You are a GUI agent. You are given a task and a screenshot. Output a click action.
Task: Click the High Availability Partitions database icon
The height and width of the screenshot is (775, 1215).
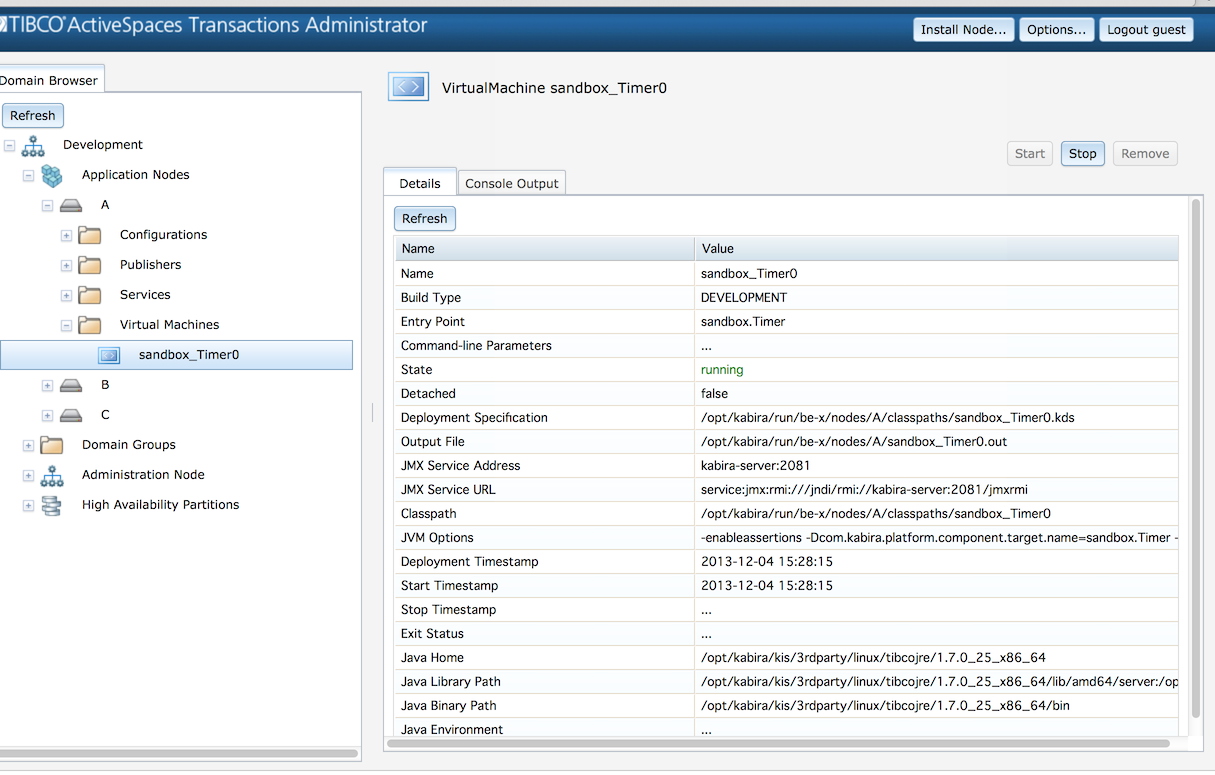(x=52, y=505)
